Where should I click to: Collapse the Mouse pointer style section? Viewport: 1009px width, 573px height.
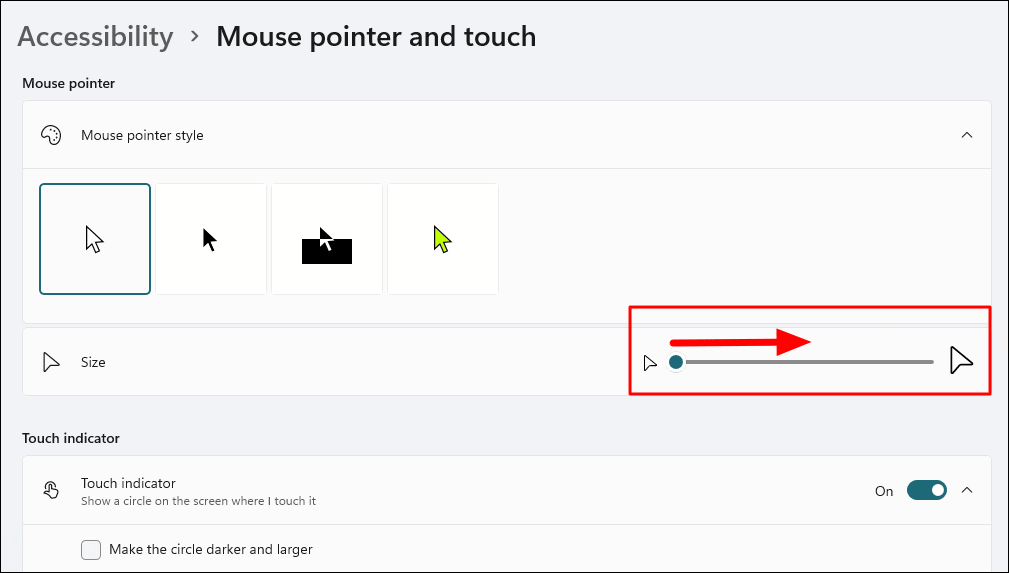point(967,135)
